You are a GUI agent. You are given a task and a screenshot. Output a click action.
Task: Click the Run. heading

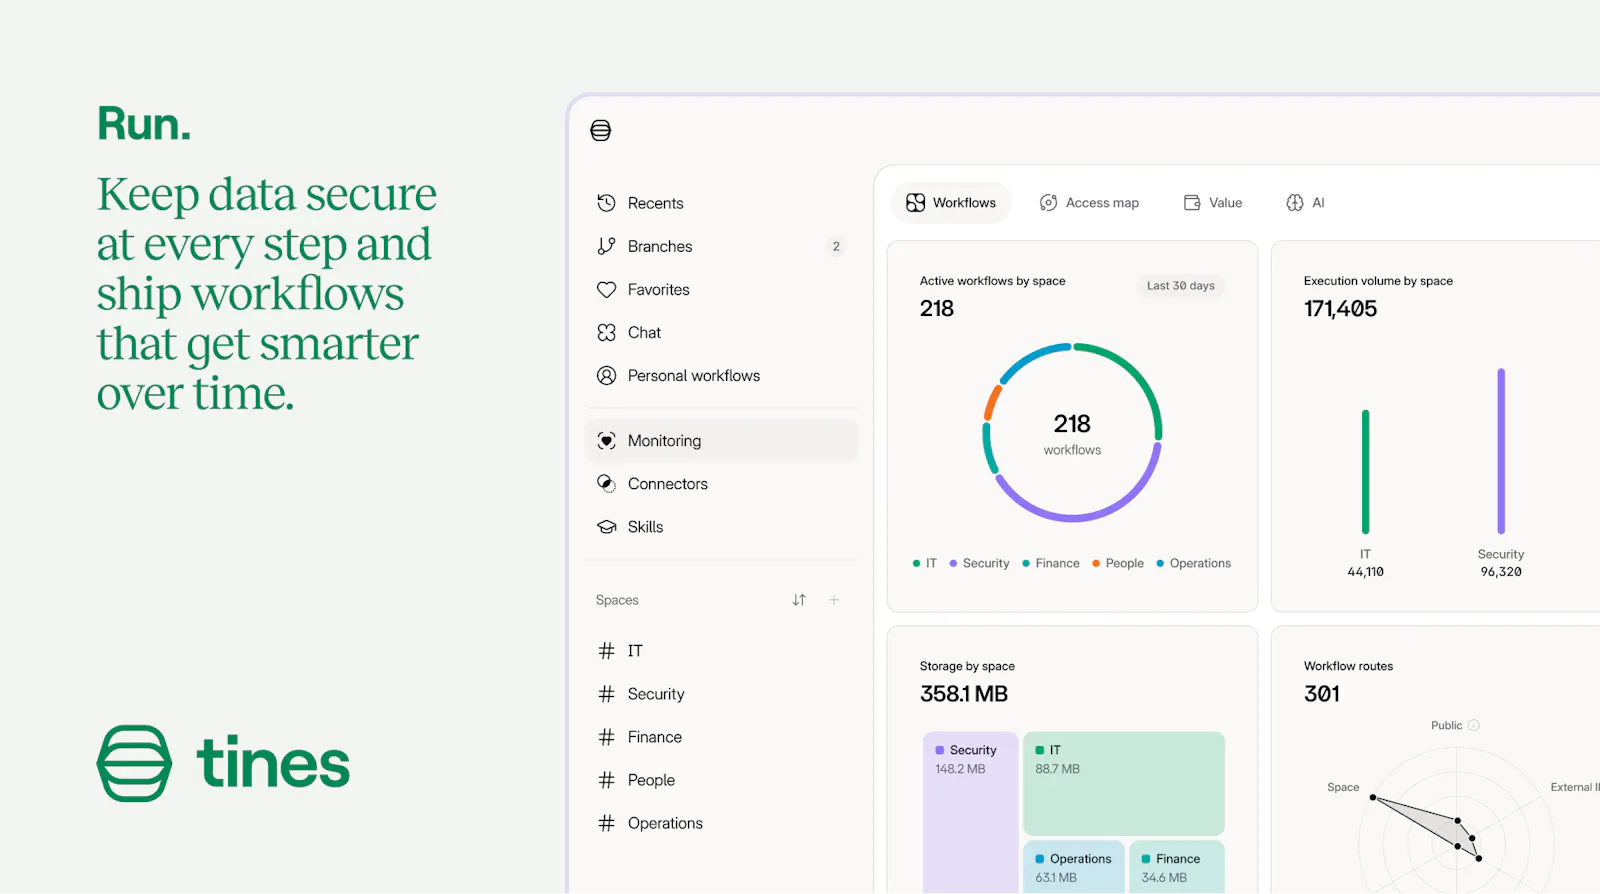pyautogui.click(x=144, y=124)
